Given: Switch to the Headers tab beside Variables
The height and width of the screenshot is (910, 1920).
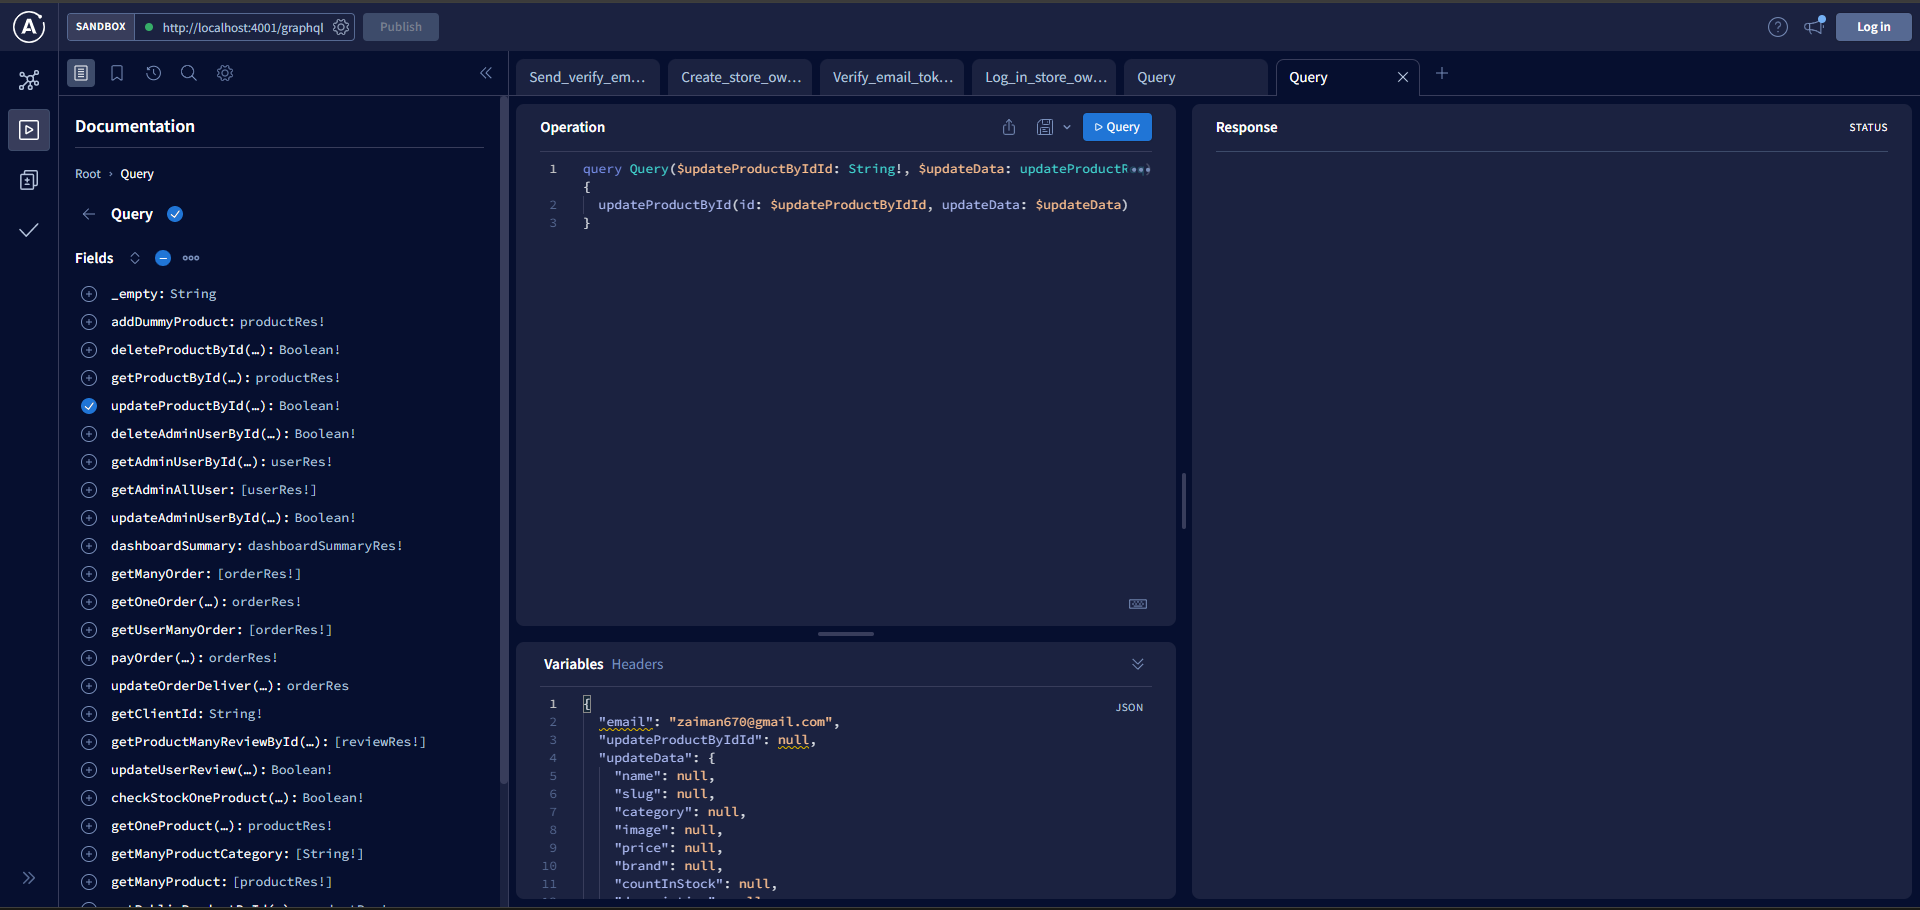Looking at the screenshot, I should [x=638, y=664].
